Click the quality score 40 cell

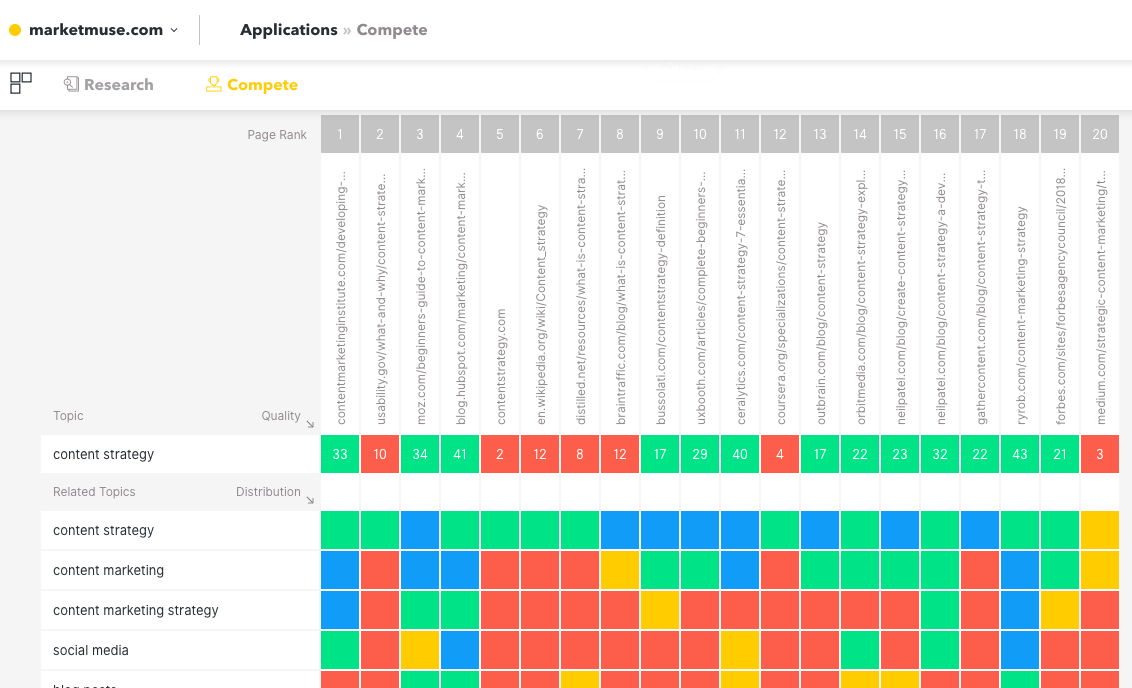pyautogui.click(x=740, y=454)
